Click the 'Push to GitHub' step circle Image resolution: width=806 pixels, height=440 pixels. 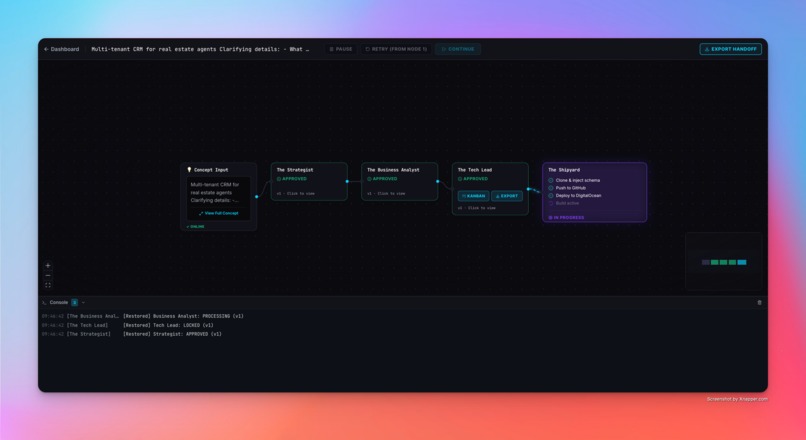pos(551,188)
